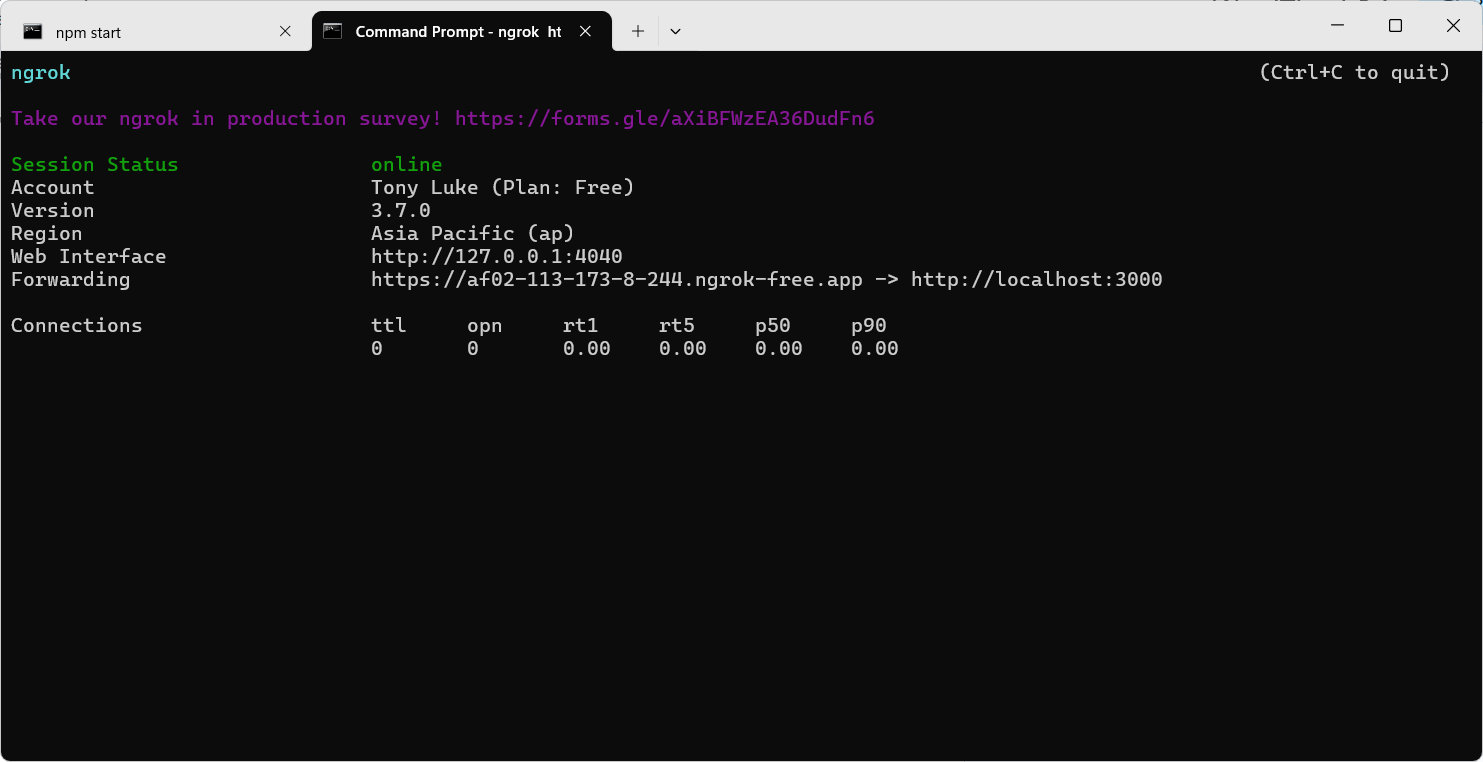Click the Tony Luke account text
This screenshot has height=762, width=1483.
425,188
